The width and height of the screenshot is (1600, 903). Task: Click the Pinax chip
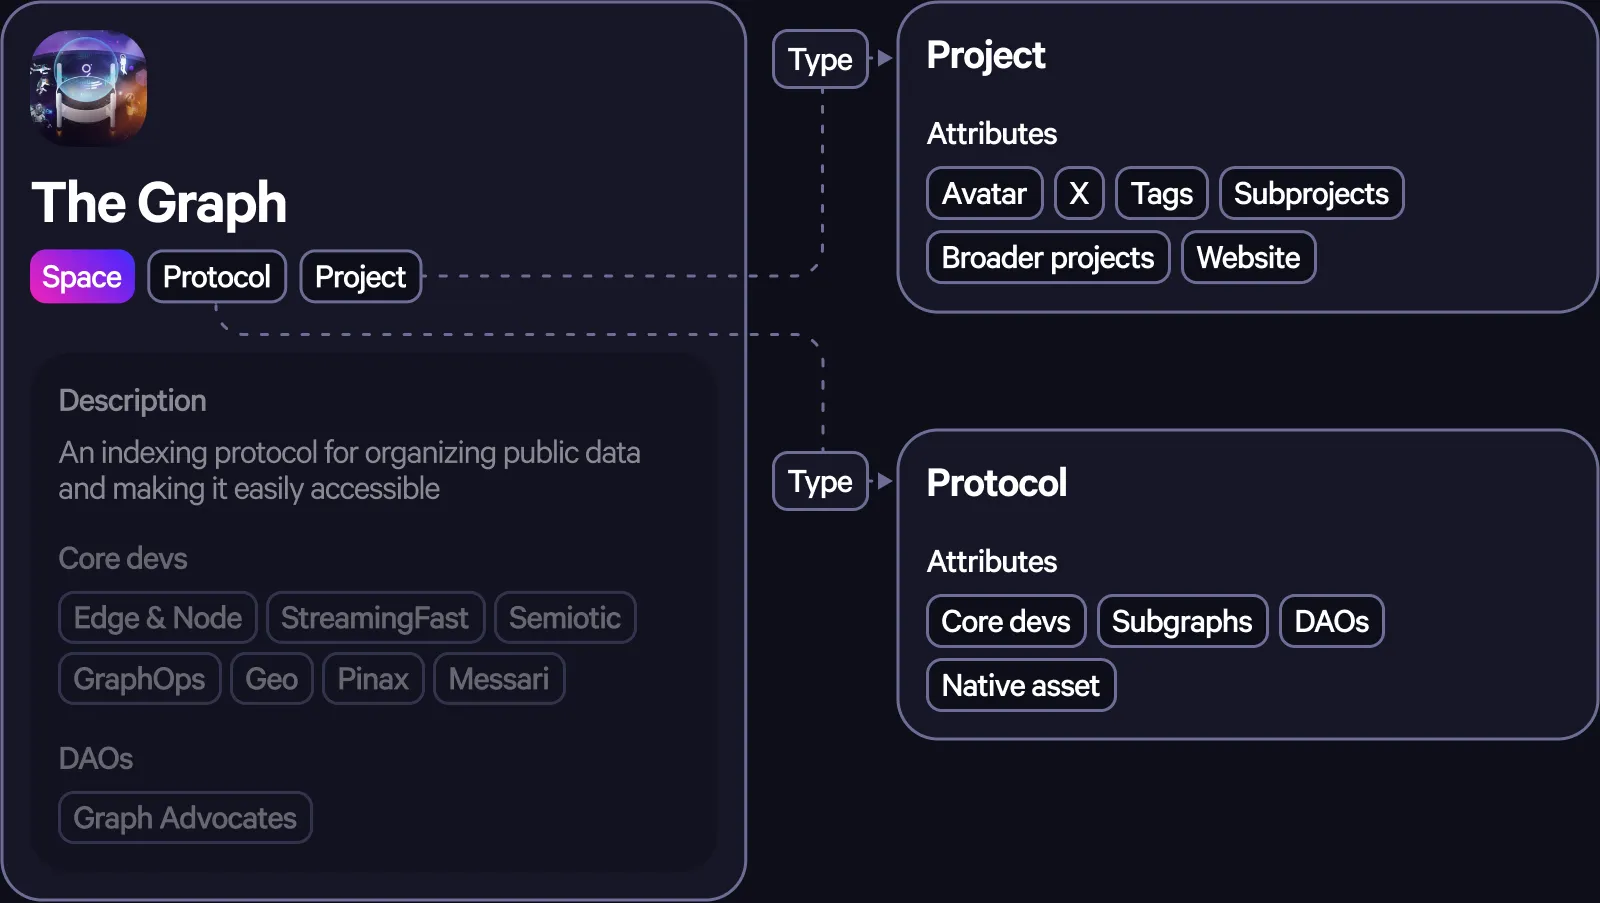(x=373, y=679)
